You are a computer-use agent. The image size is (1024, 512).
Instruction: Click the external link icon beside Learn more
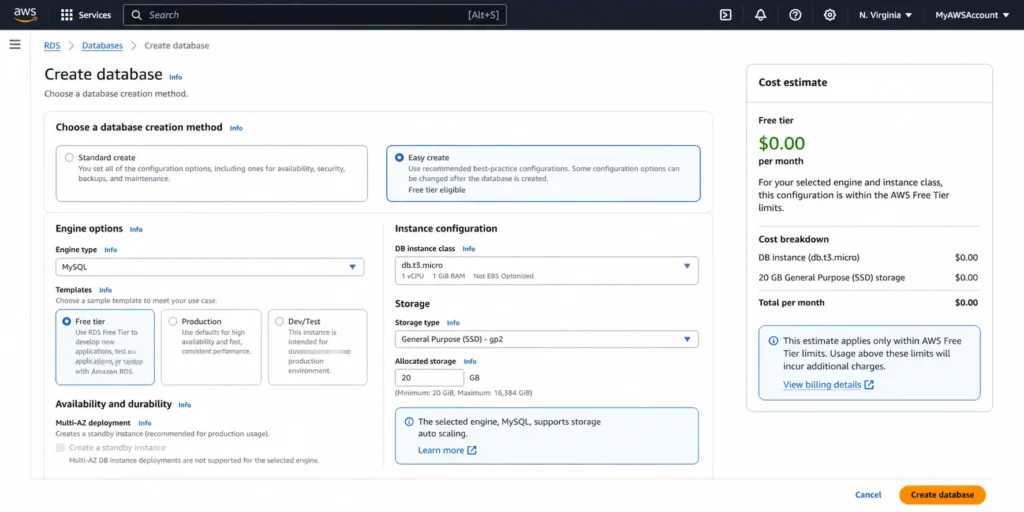(x=472, y=451)
